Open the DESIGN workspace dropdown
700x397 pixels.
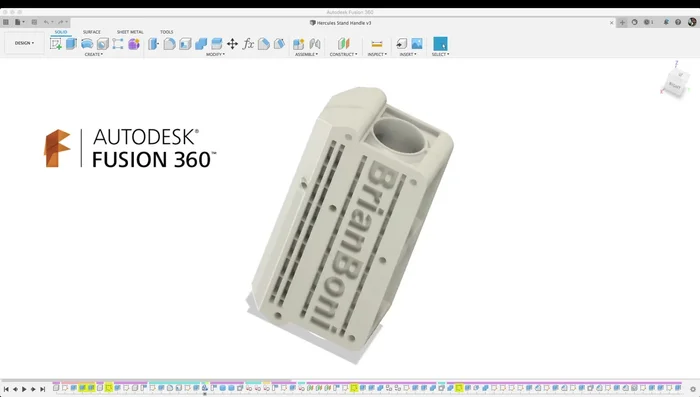coord(24,43)
